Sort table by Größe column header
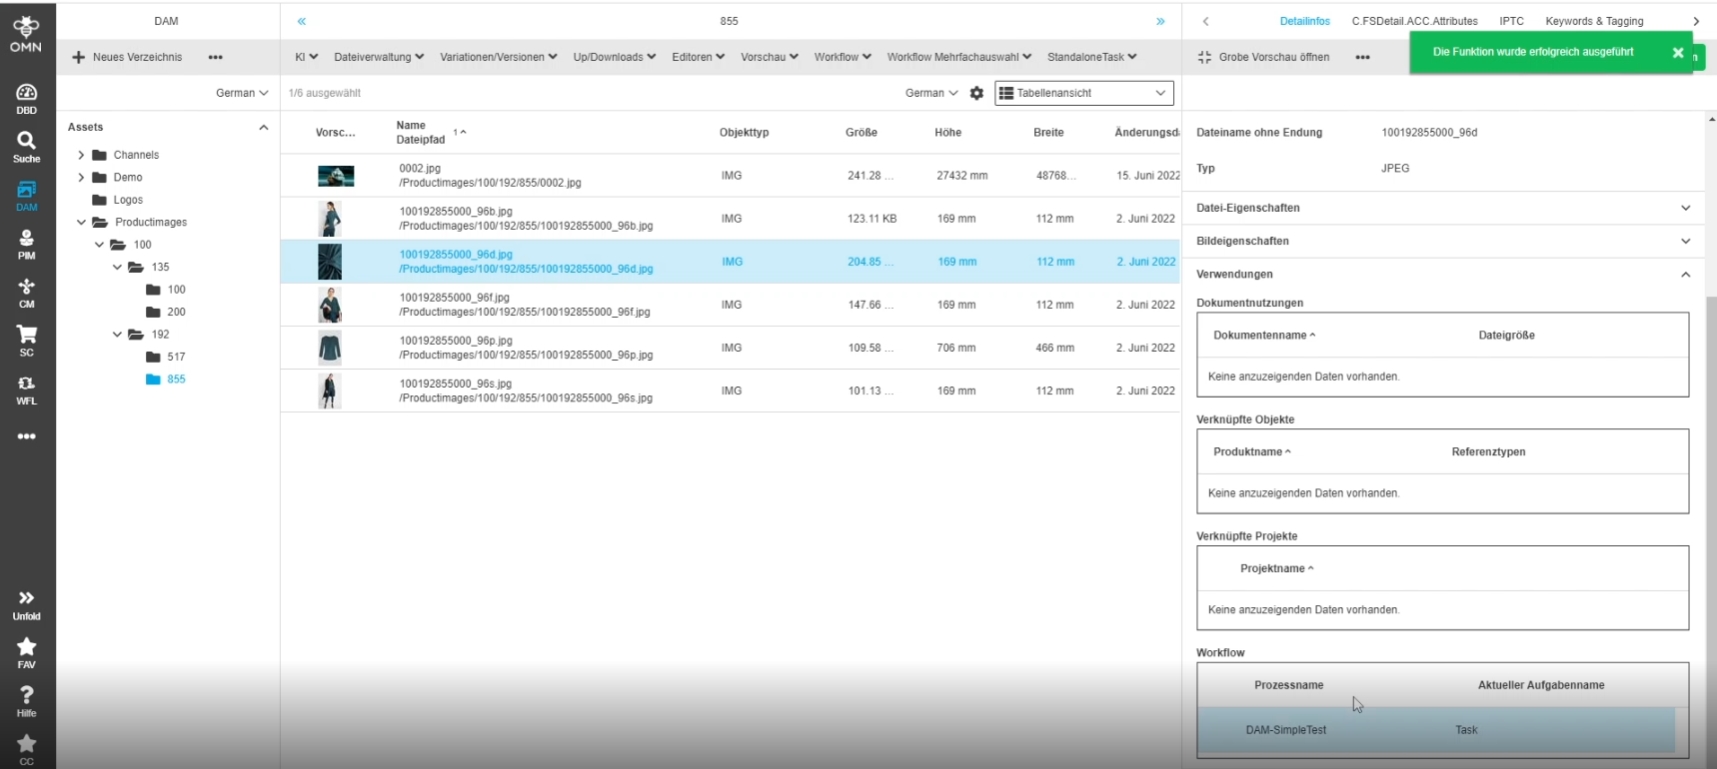1717x769 pixels. [861, 132]
